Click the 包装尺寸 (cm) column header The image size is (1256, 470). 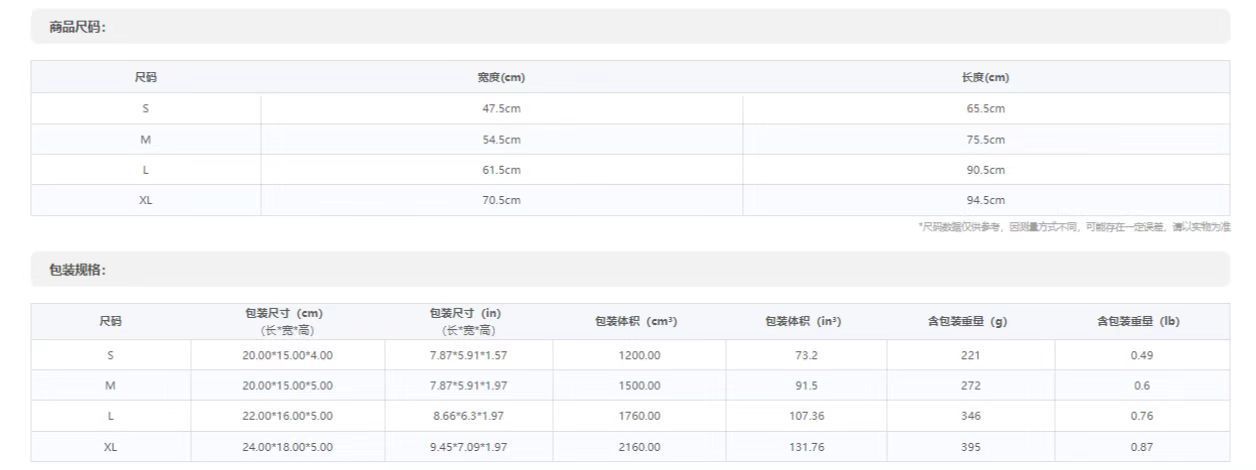(287, 321)
